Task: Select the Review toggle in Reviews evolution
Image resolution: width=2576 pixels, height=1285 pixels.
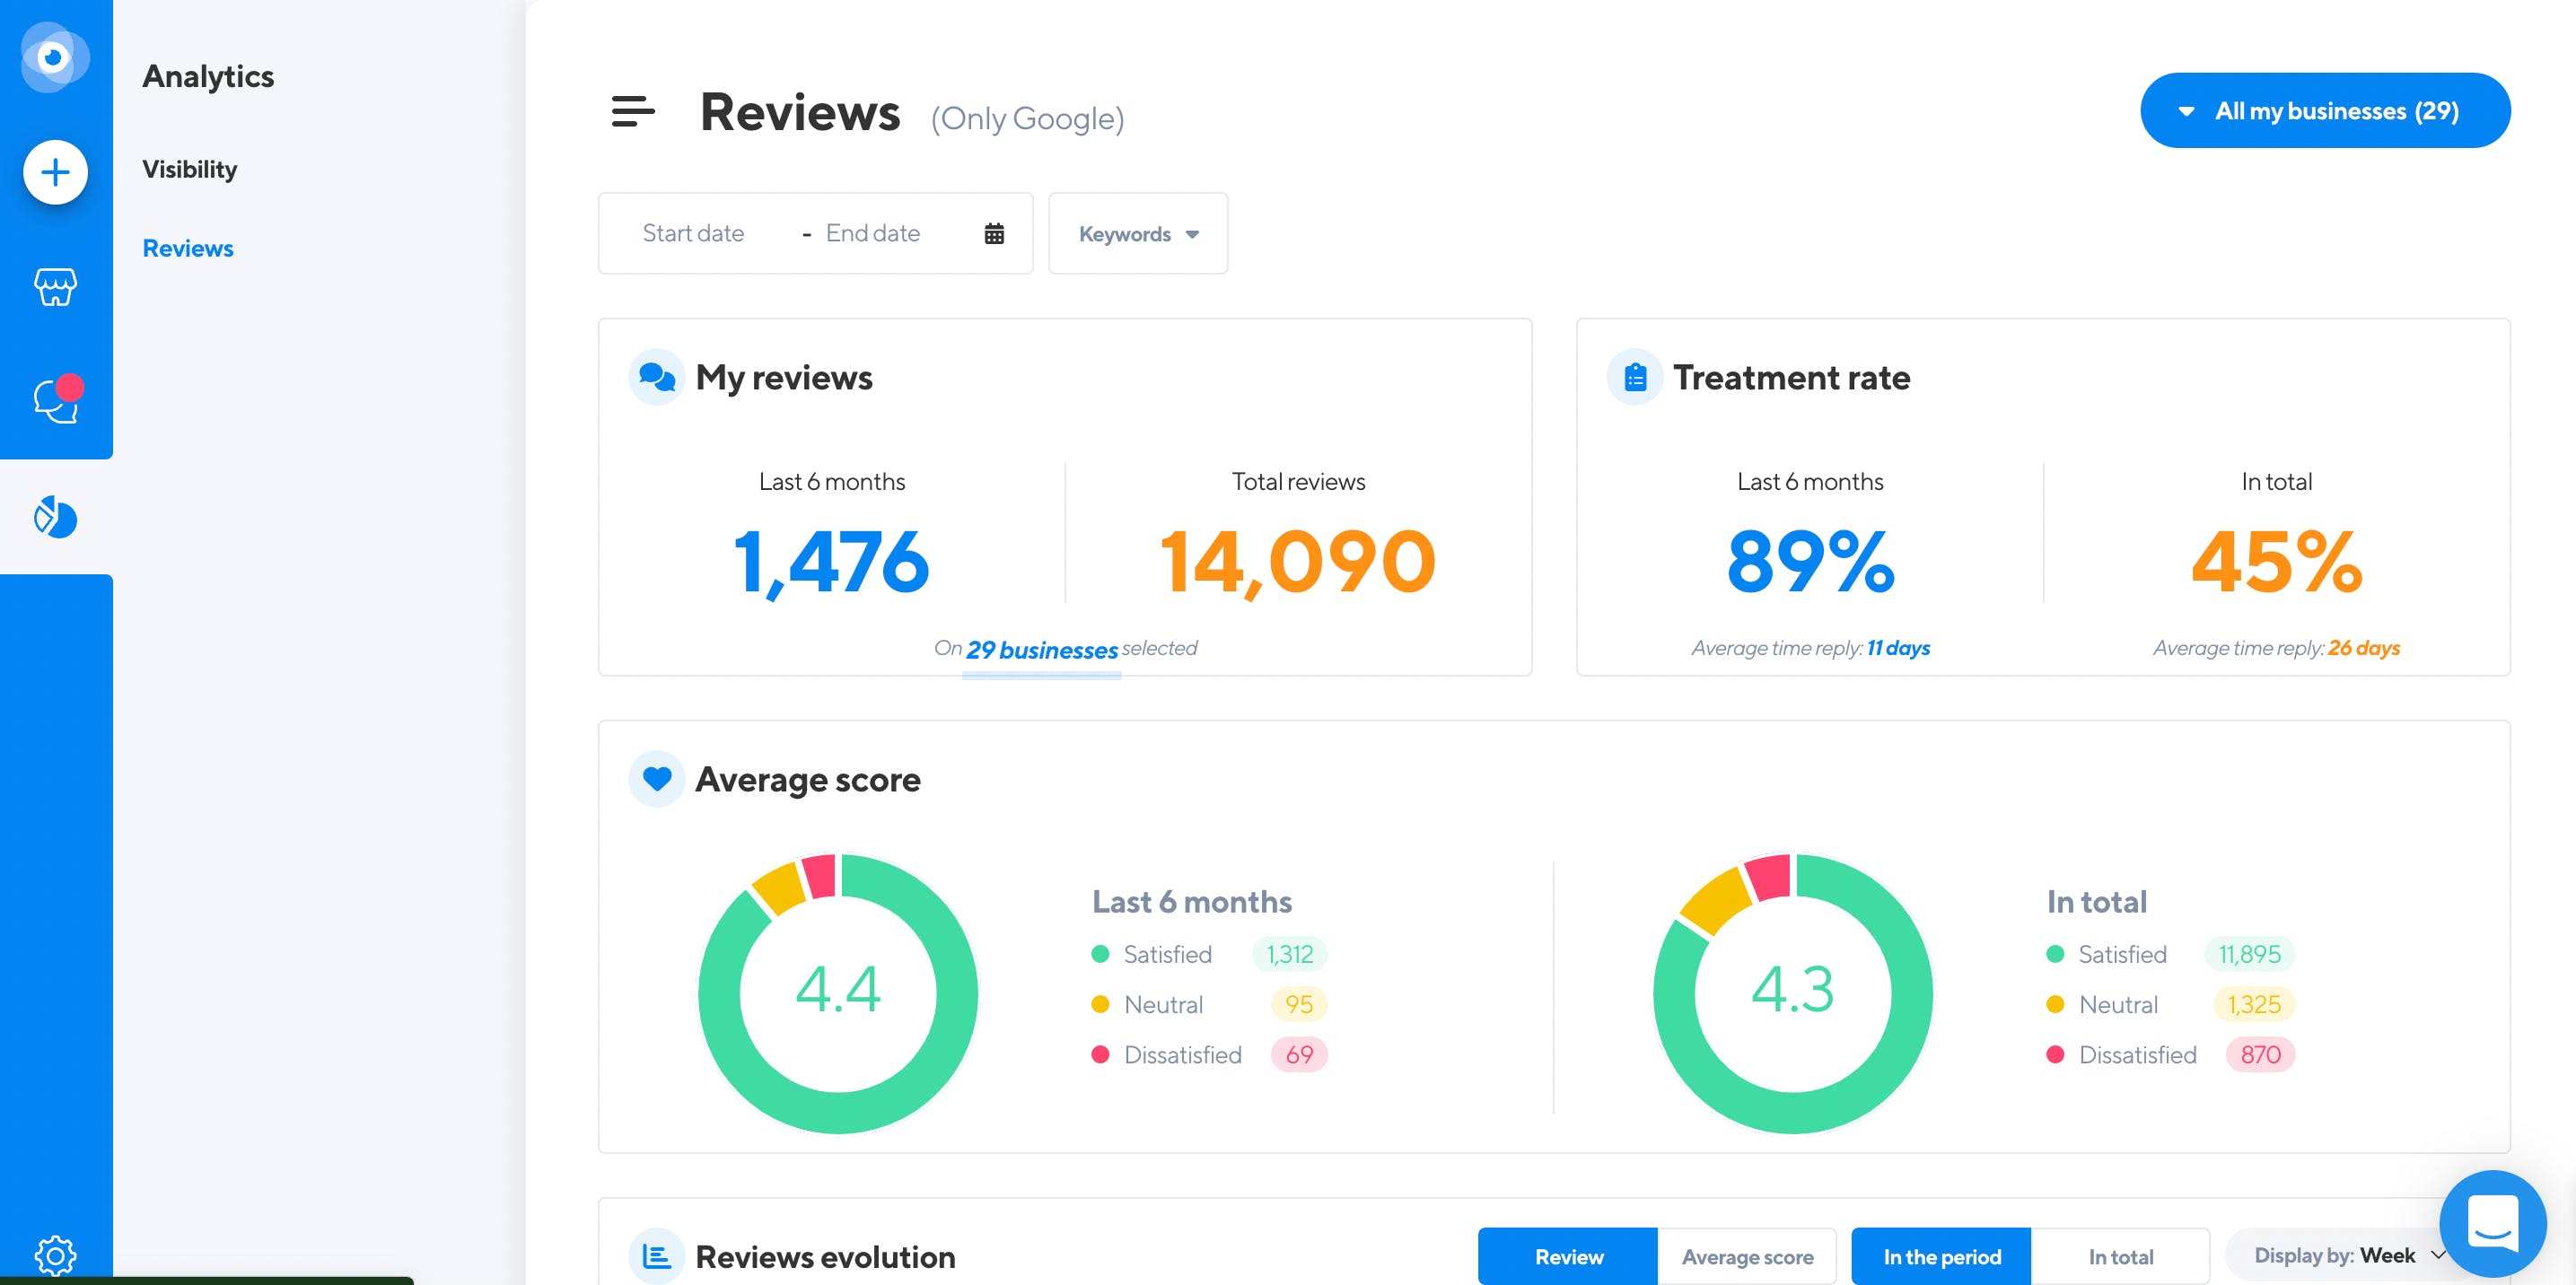Action: 1568,1257
